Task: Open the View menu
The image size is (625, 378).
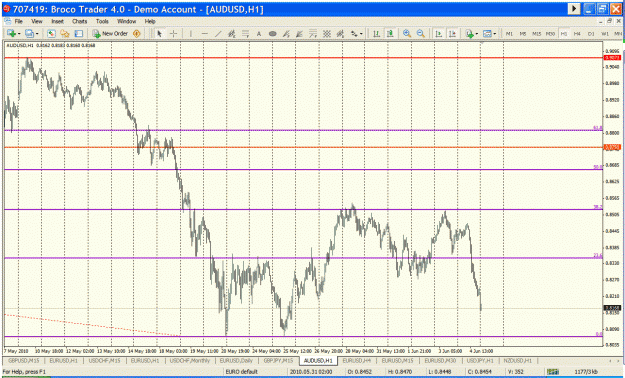Action: 37,21
